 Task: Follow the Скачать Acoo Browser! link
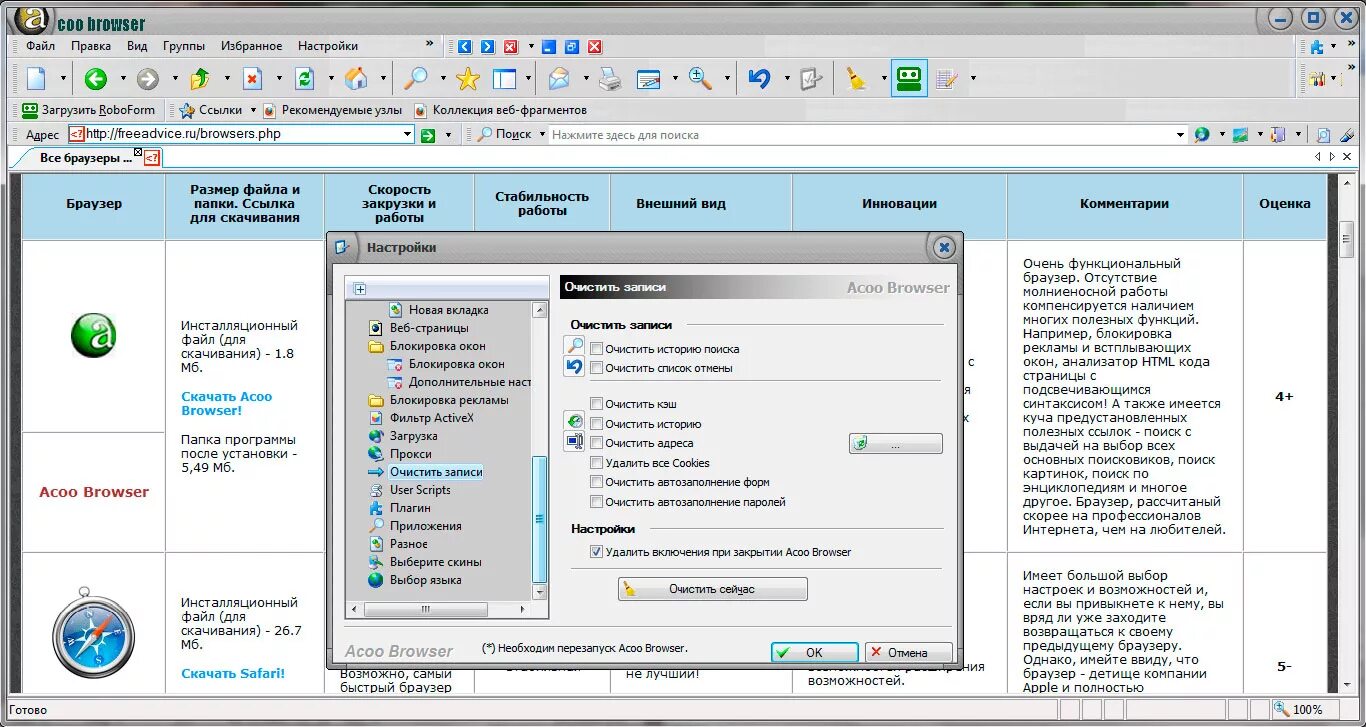tap(226, 403)
